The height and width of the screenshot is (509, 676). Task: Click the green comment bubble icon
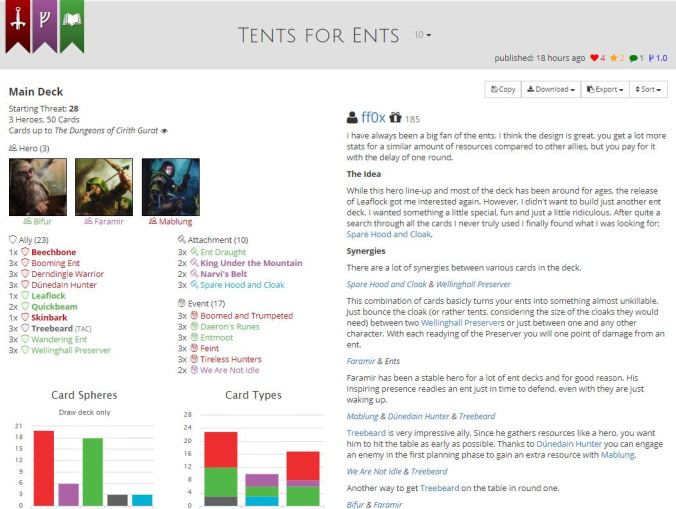[633, 58]
